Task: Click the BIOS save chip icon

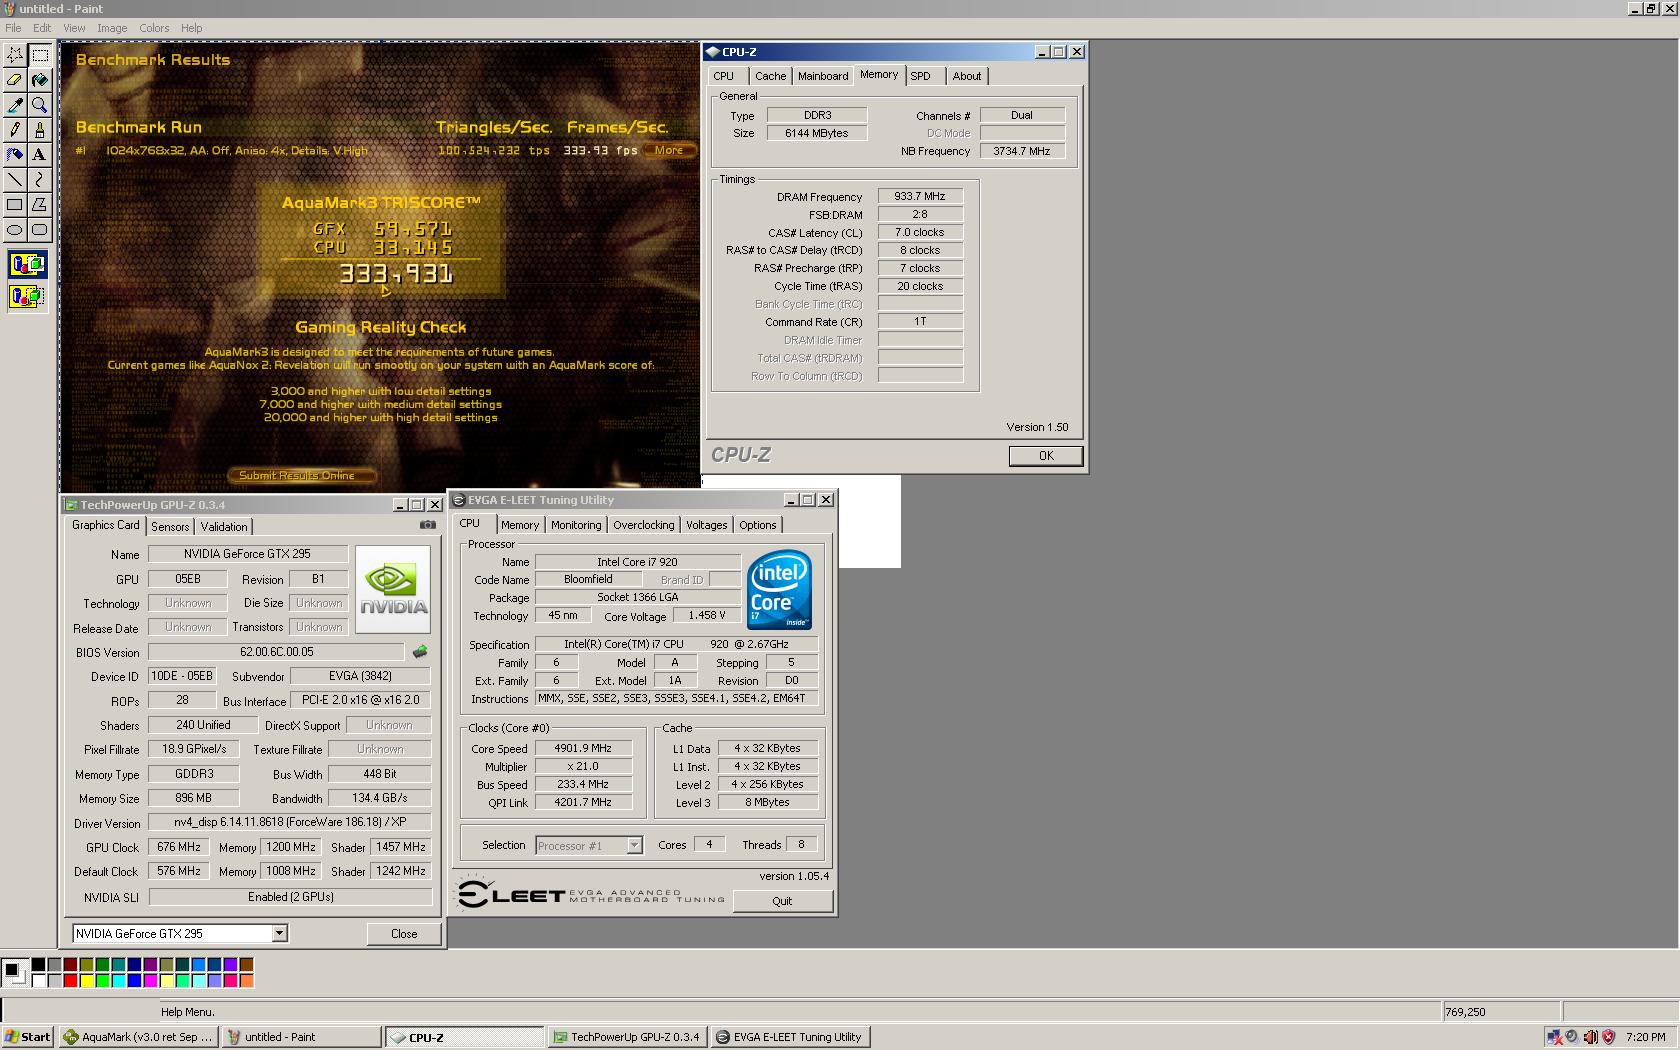Action: click(x=420, y=652)
